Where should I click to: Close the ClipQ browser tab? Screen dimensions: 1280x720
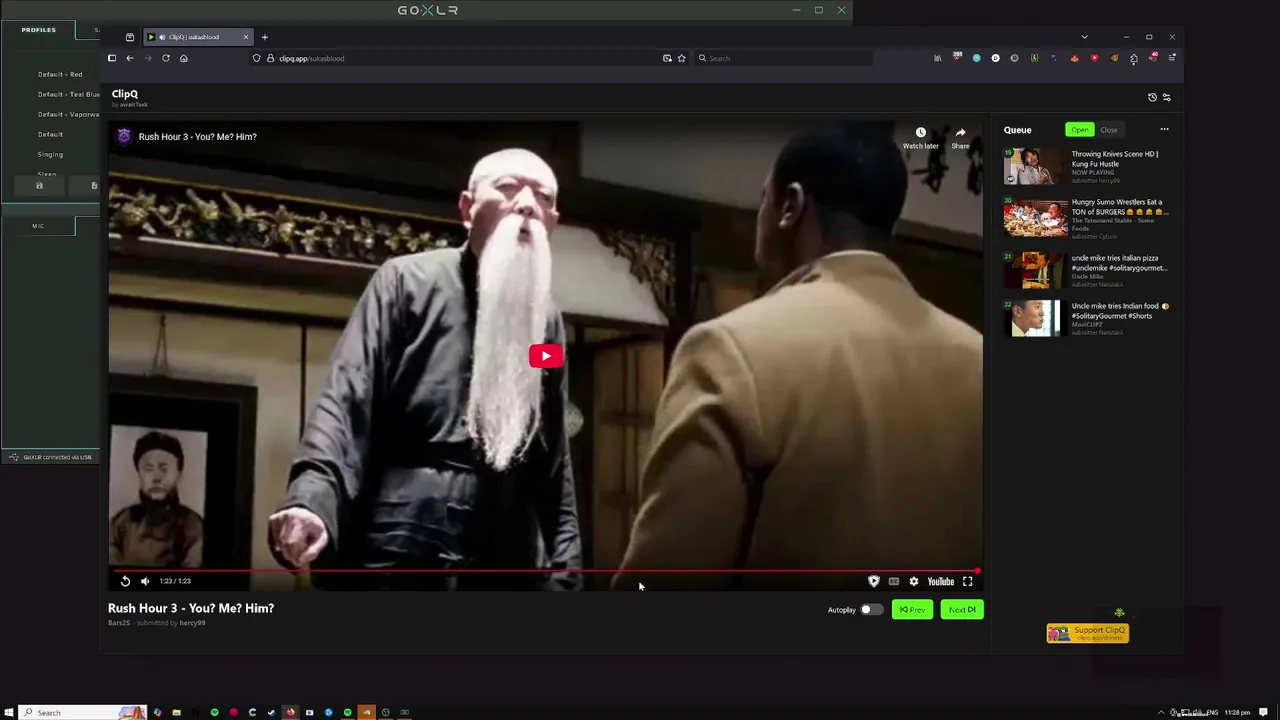coord(245,37)
